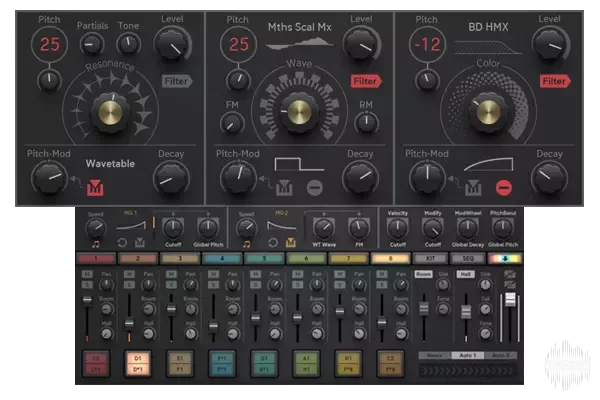The image size is (600, 400).
Task: Click the MG 2 decaying waveform shape
Action: [282, 225]
